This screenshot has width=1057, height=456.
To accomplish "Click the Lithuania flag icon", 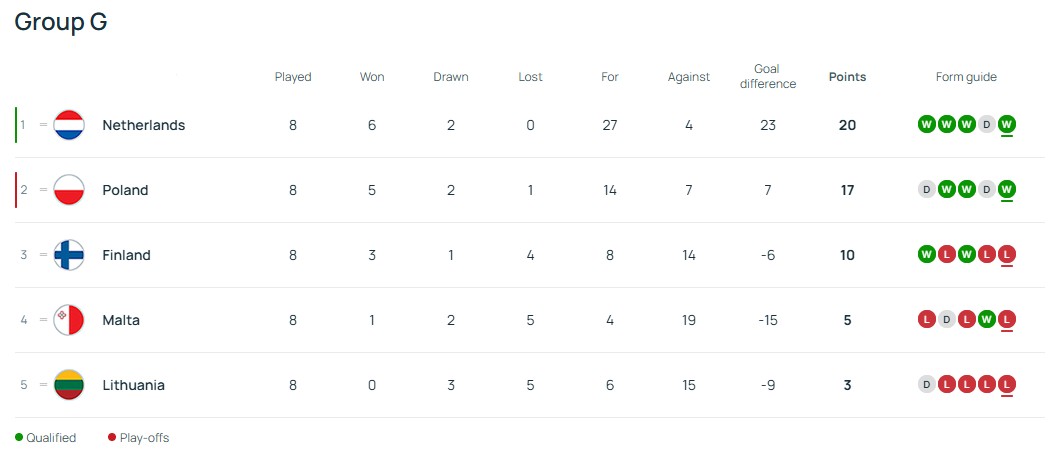I will pyautogui.click(x=69, y=385).
